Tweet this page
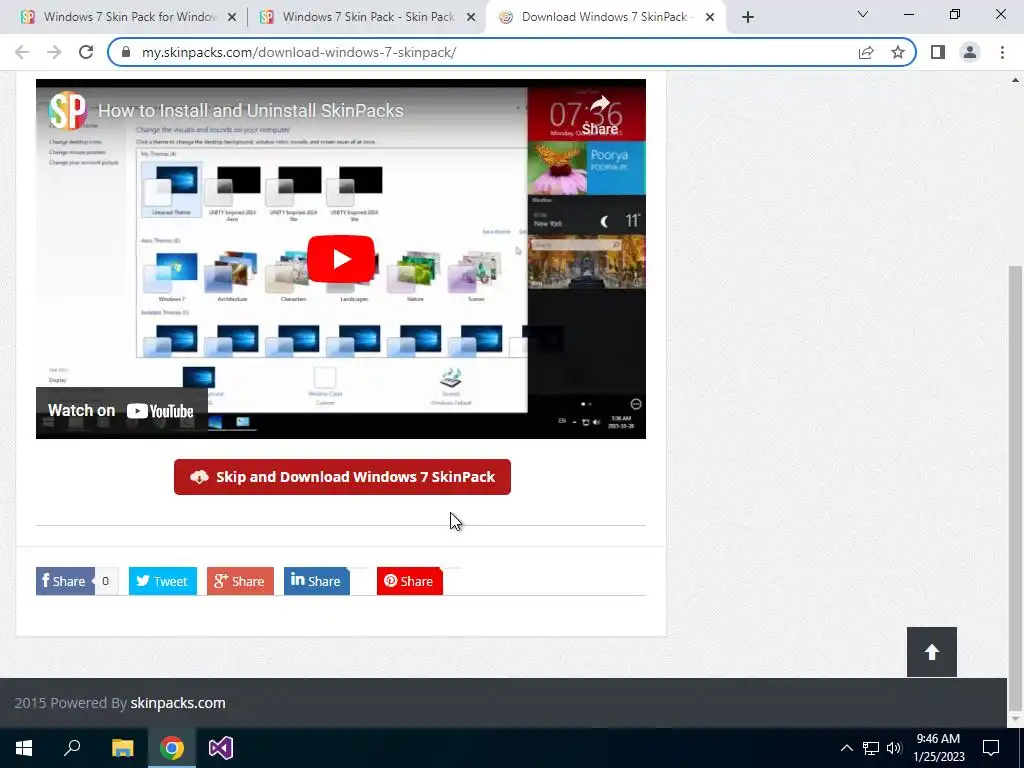 point(163,581)
